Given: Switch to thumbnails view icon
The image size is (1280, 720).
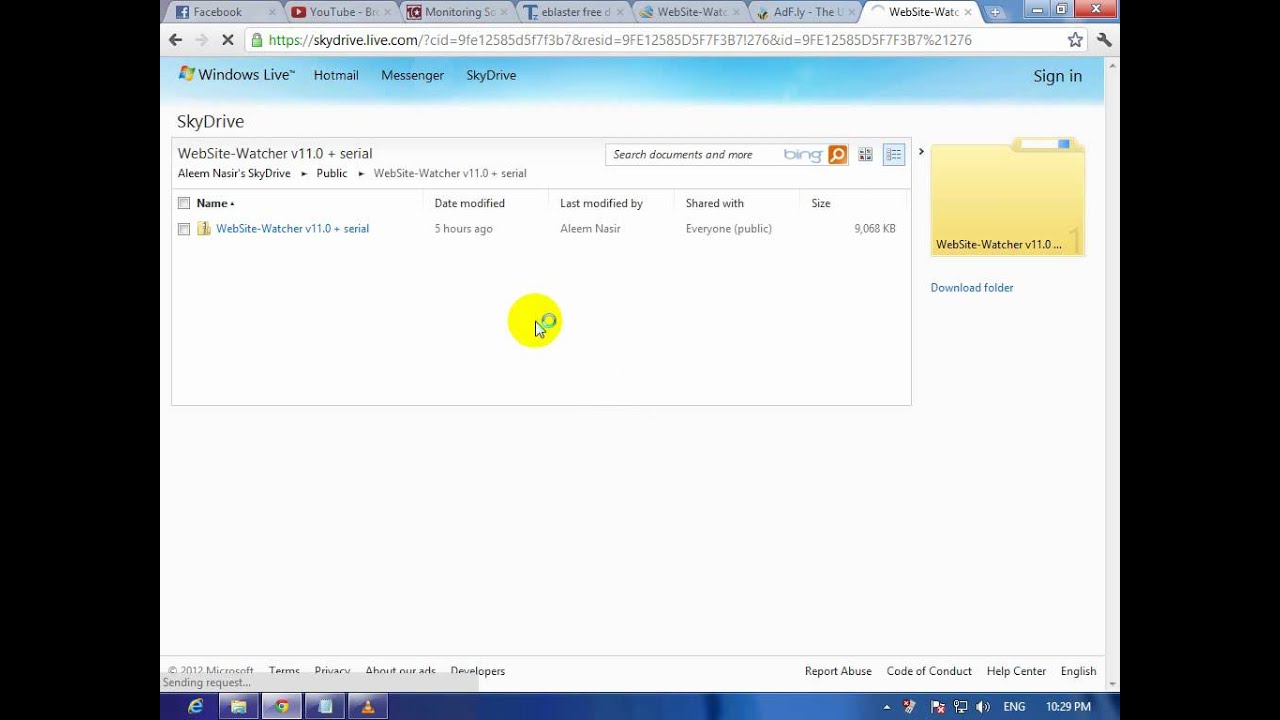Looking at the screenshot, I should (865, 154).
